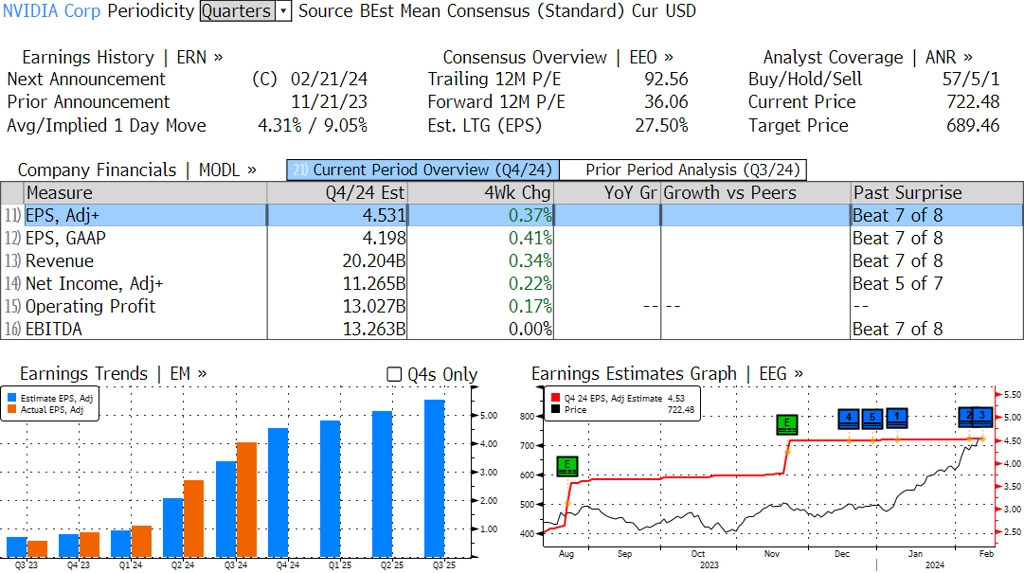Click the EPS GAAP estimate 4.198
Viewport: 1024px width, 573px height.
pyautogui.click(x=384, y=238)
